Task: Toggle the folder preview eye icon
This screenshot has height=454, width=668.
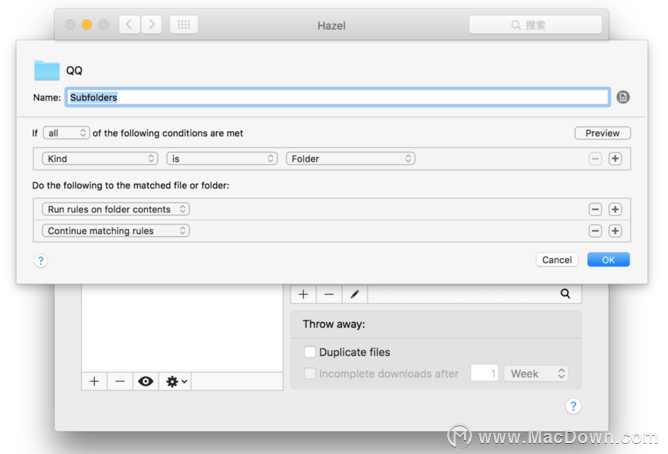Action: pyautogui.click(x=146, y=381)
